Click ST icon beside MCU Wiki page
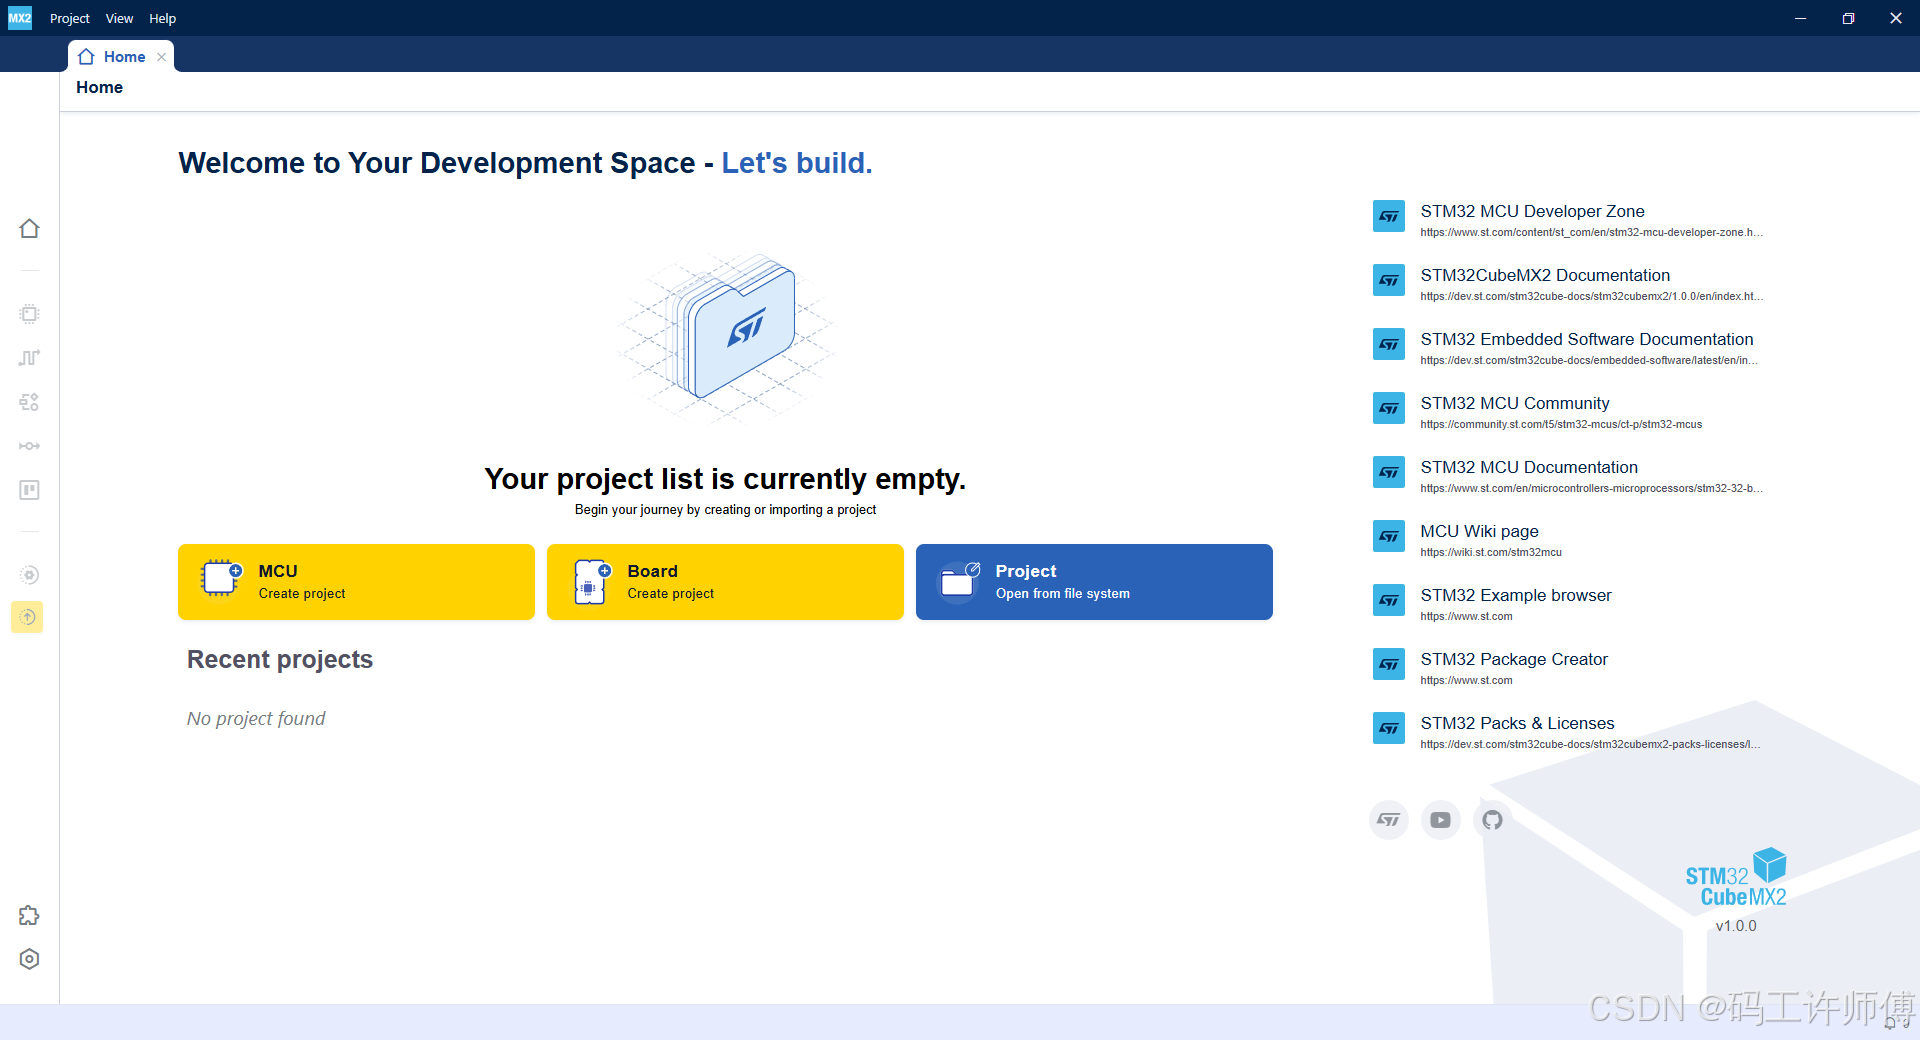 [x=1389, y=536]
